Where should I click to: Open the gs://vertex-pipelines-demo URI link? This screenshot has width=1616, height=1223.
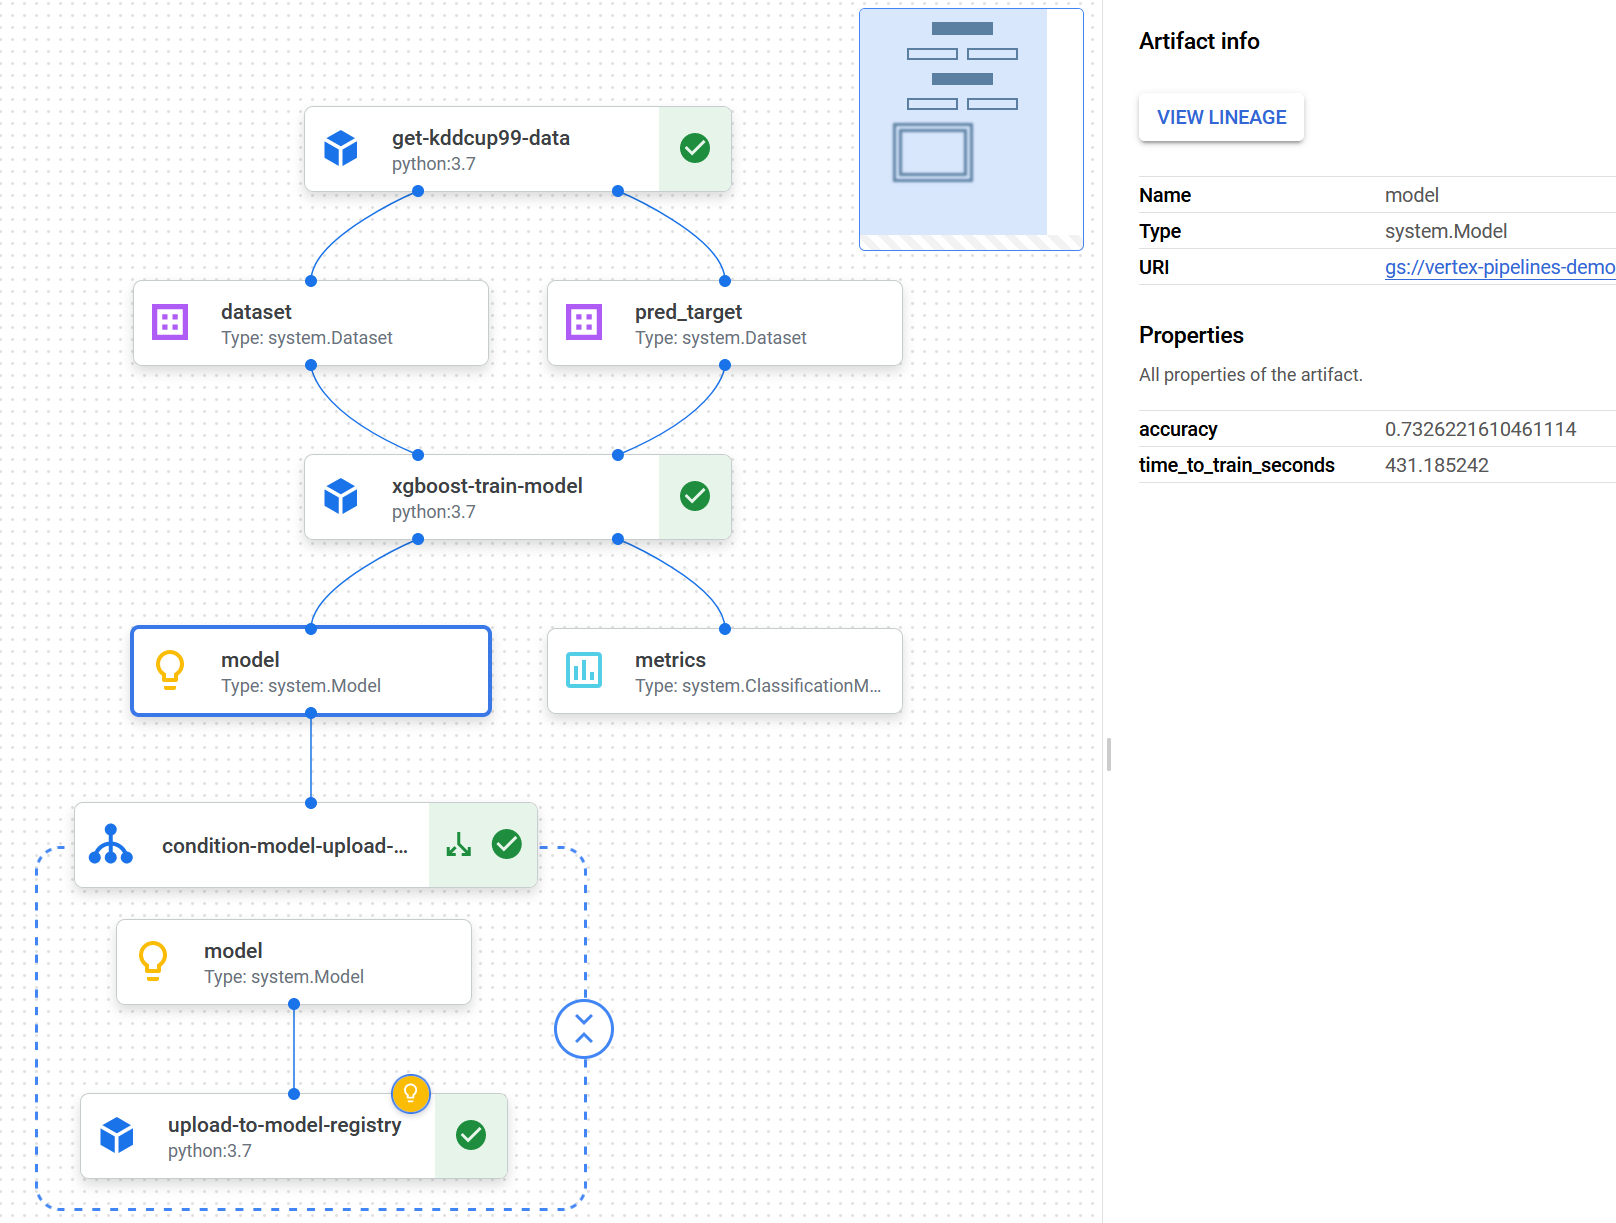coord(1499,267)
